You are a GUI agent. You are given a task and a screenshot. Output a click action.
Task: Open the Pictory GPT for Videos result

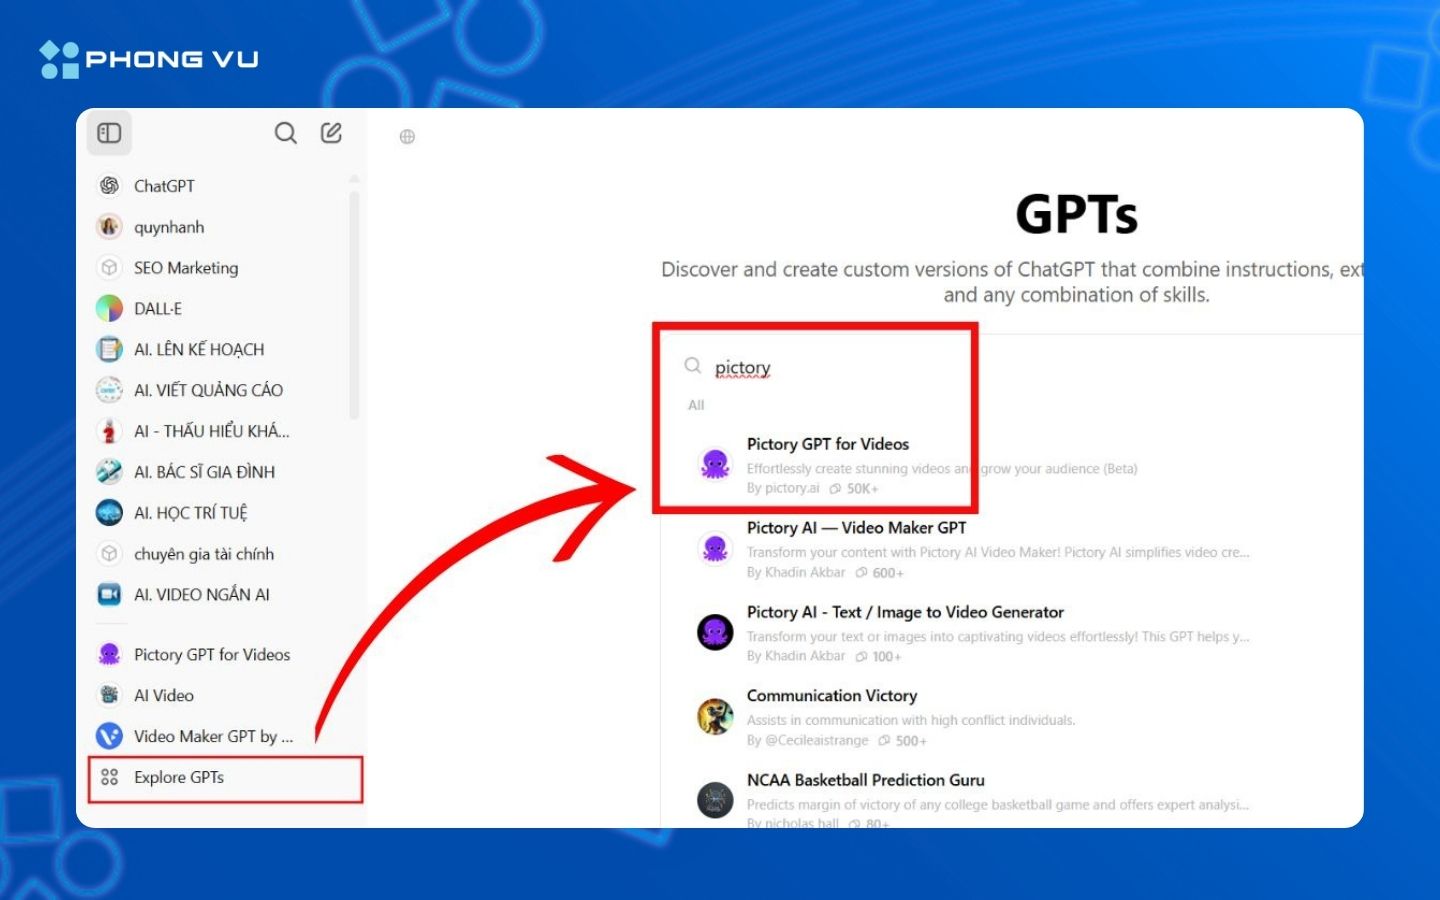(x=827, y=445)
